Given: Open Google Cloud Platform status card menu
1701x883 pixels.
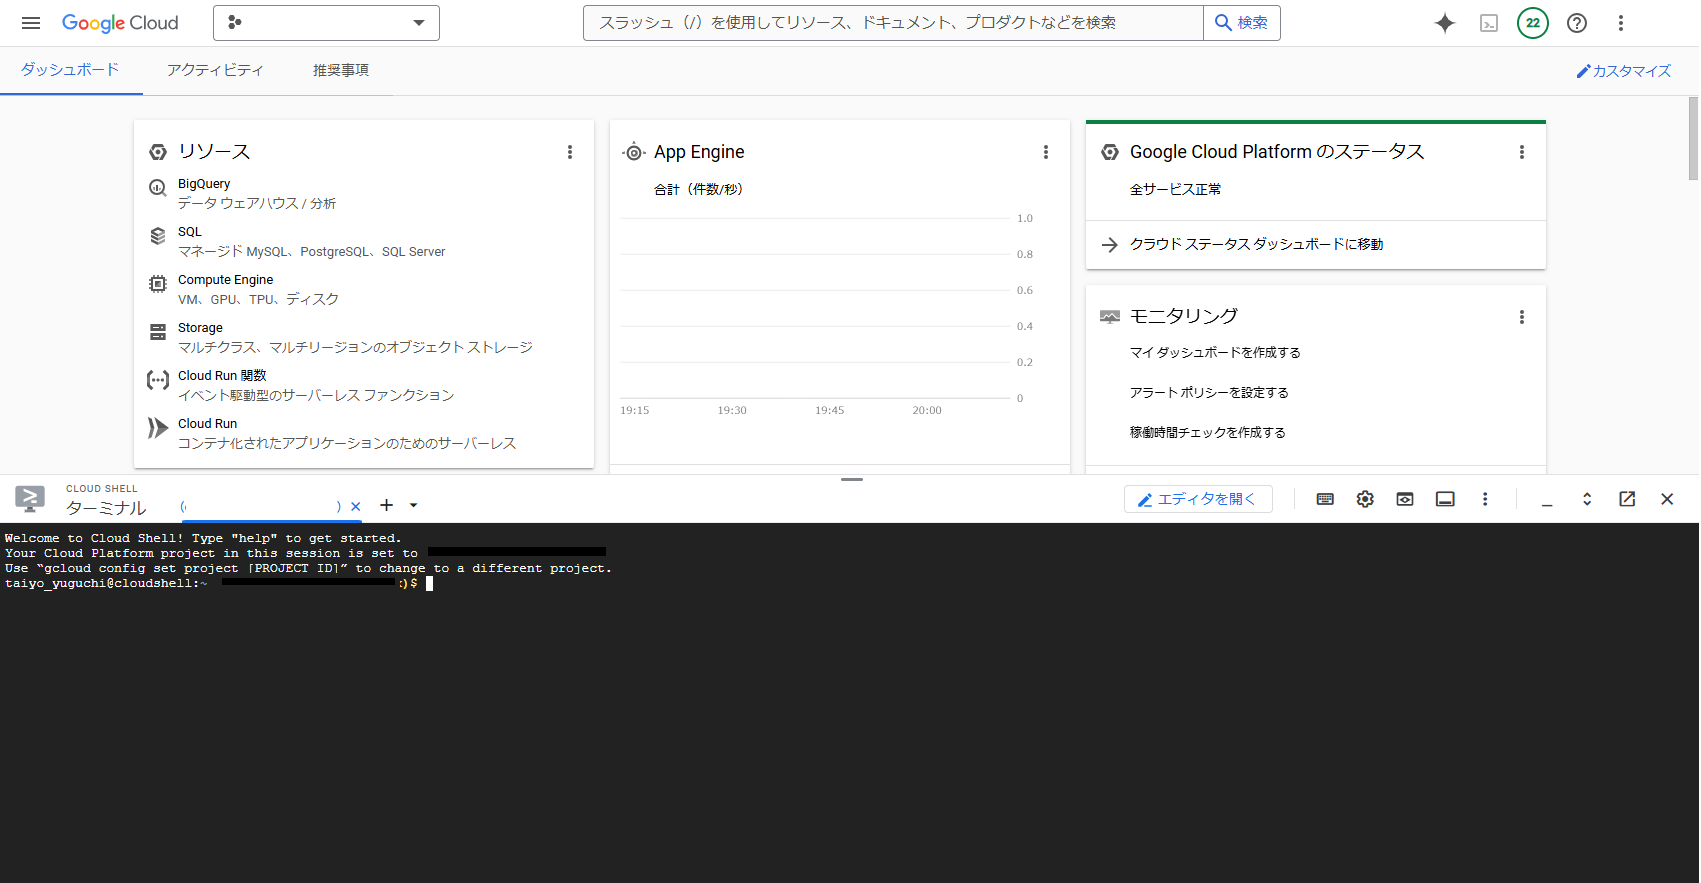Looking at the screenshot, I should point(1522,152).
